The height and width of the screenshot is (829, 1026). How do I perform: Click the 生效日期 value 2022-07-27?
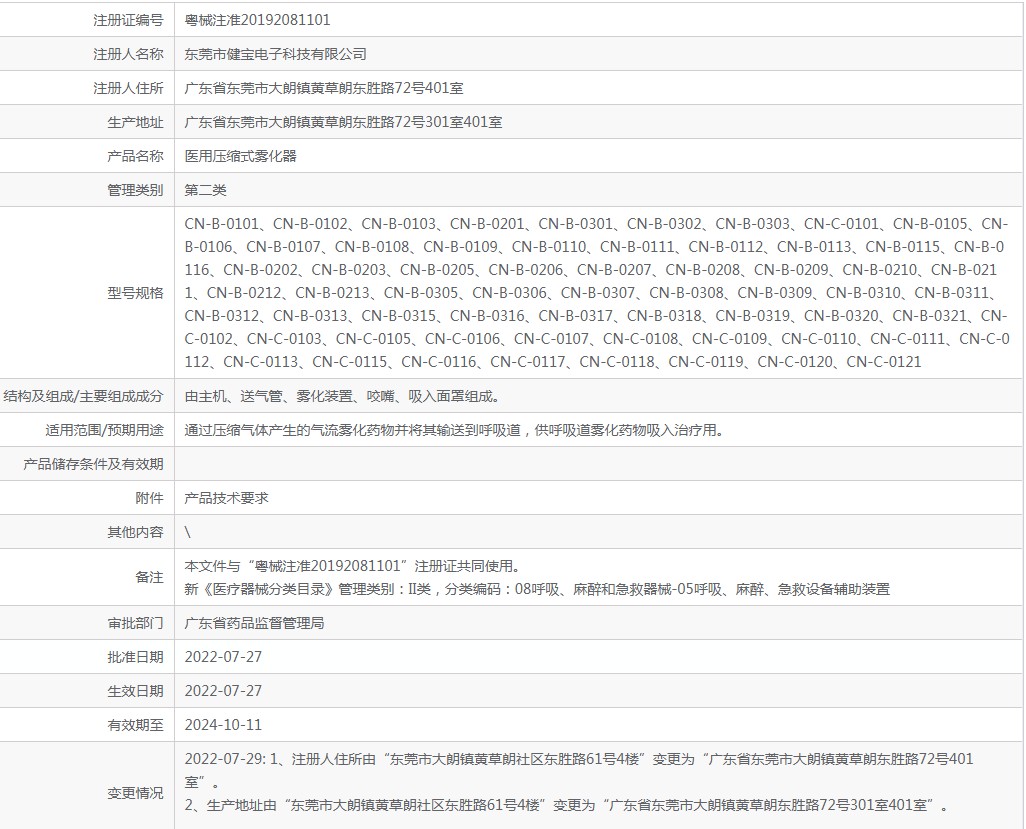[x=223, y=692]
